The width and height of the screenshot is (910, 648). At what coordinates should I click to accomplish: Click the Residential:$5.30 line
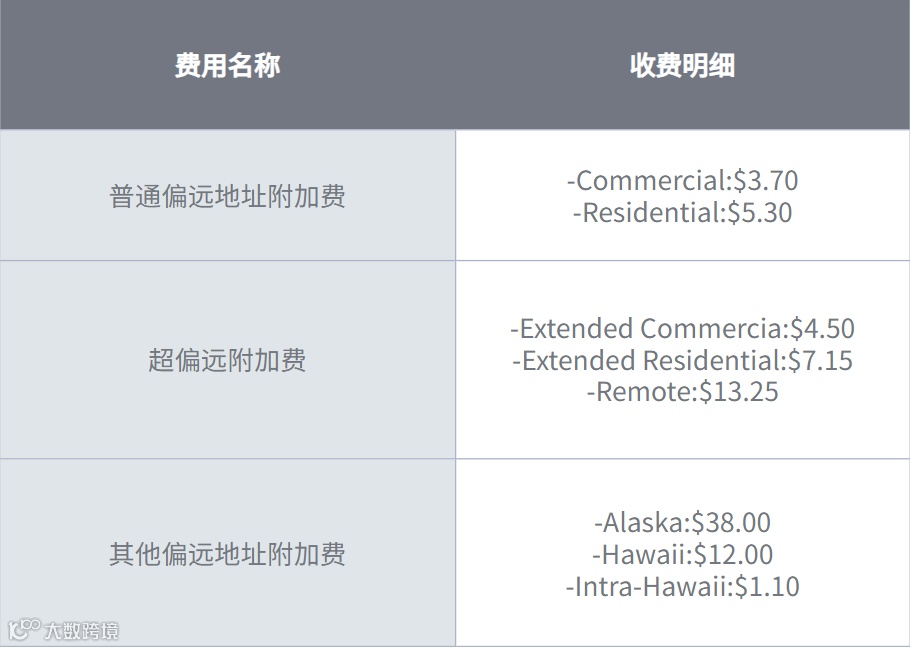click(682, 212)
